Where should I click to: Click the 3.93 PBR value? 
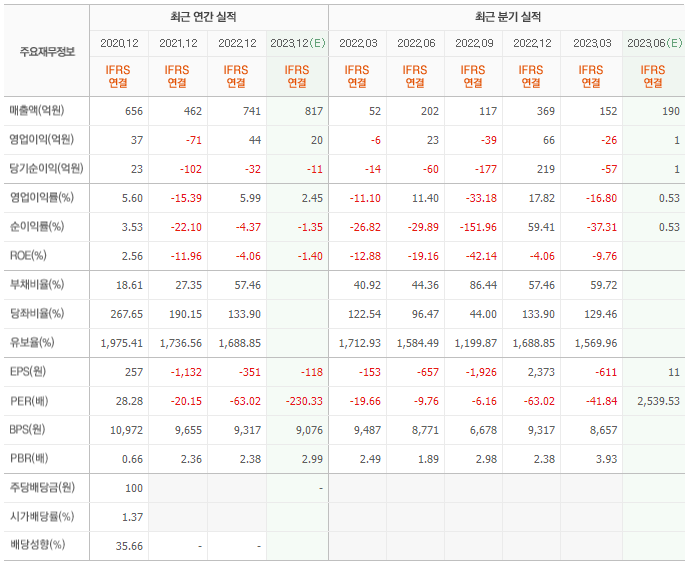(x=606, y=460)
